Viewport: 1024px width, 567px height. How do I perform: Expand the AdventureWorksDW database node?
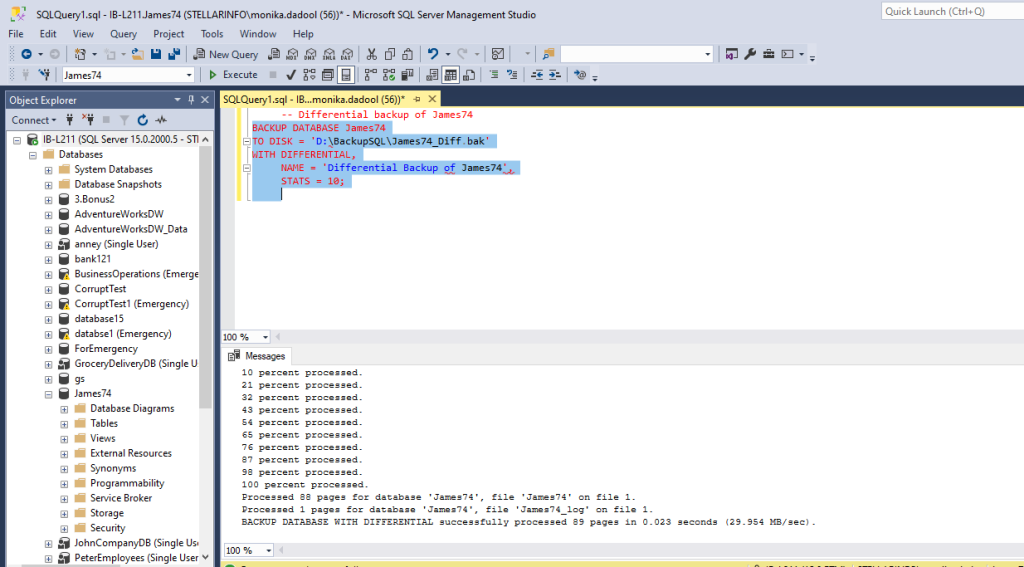coord(48,214)
